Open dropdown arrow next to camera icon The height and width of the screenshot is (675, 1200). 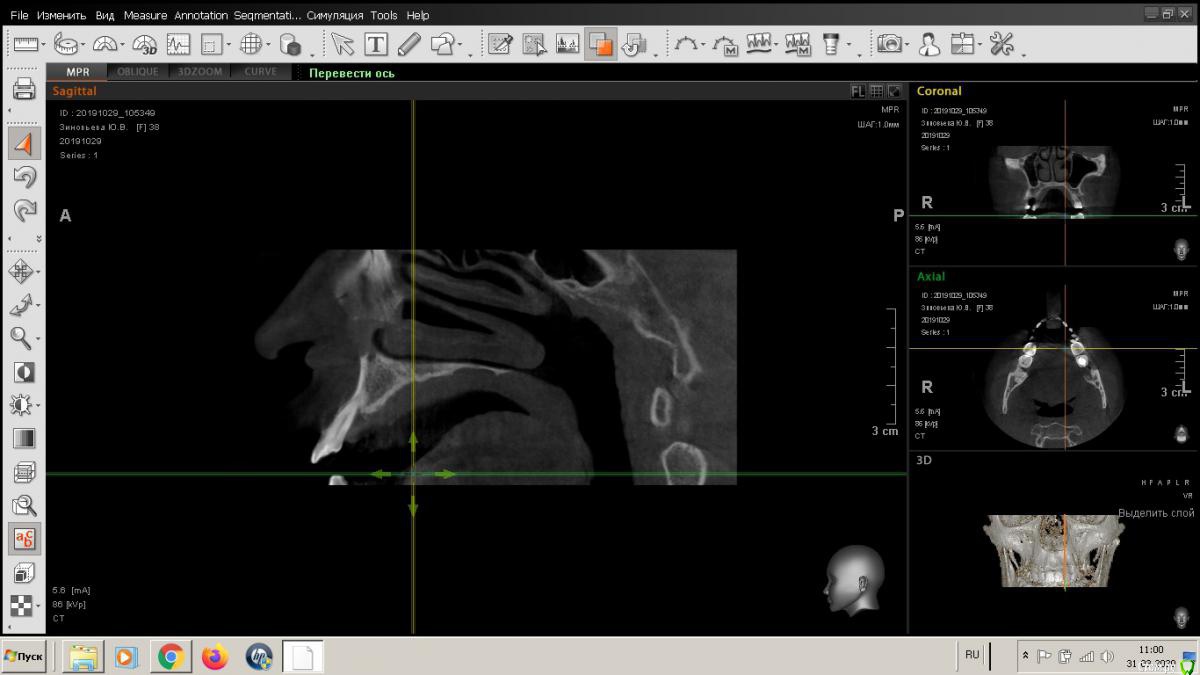click(906, 45)
